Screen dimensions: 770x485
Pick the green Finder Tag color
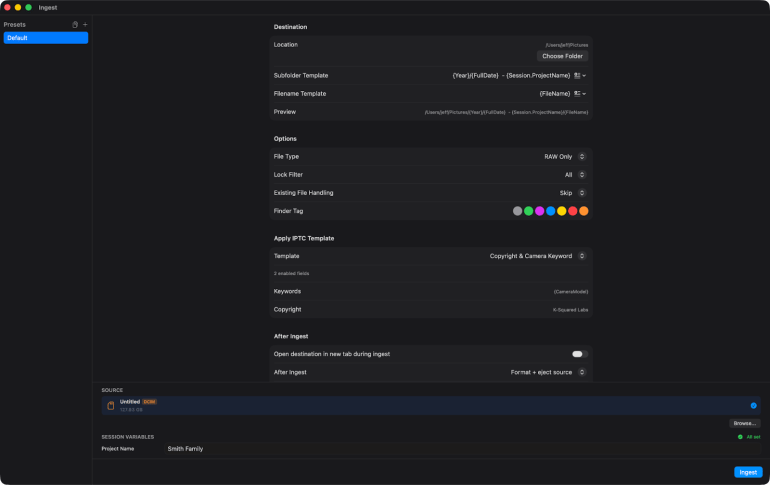[x=528, y=211]
